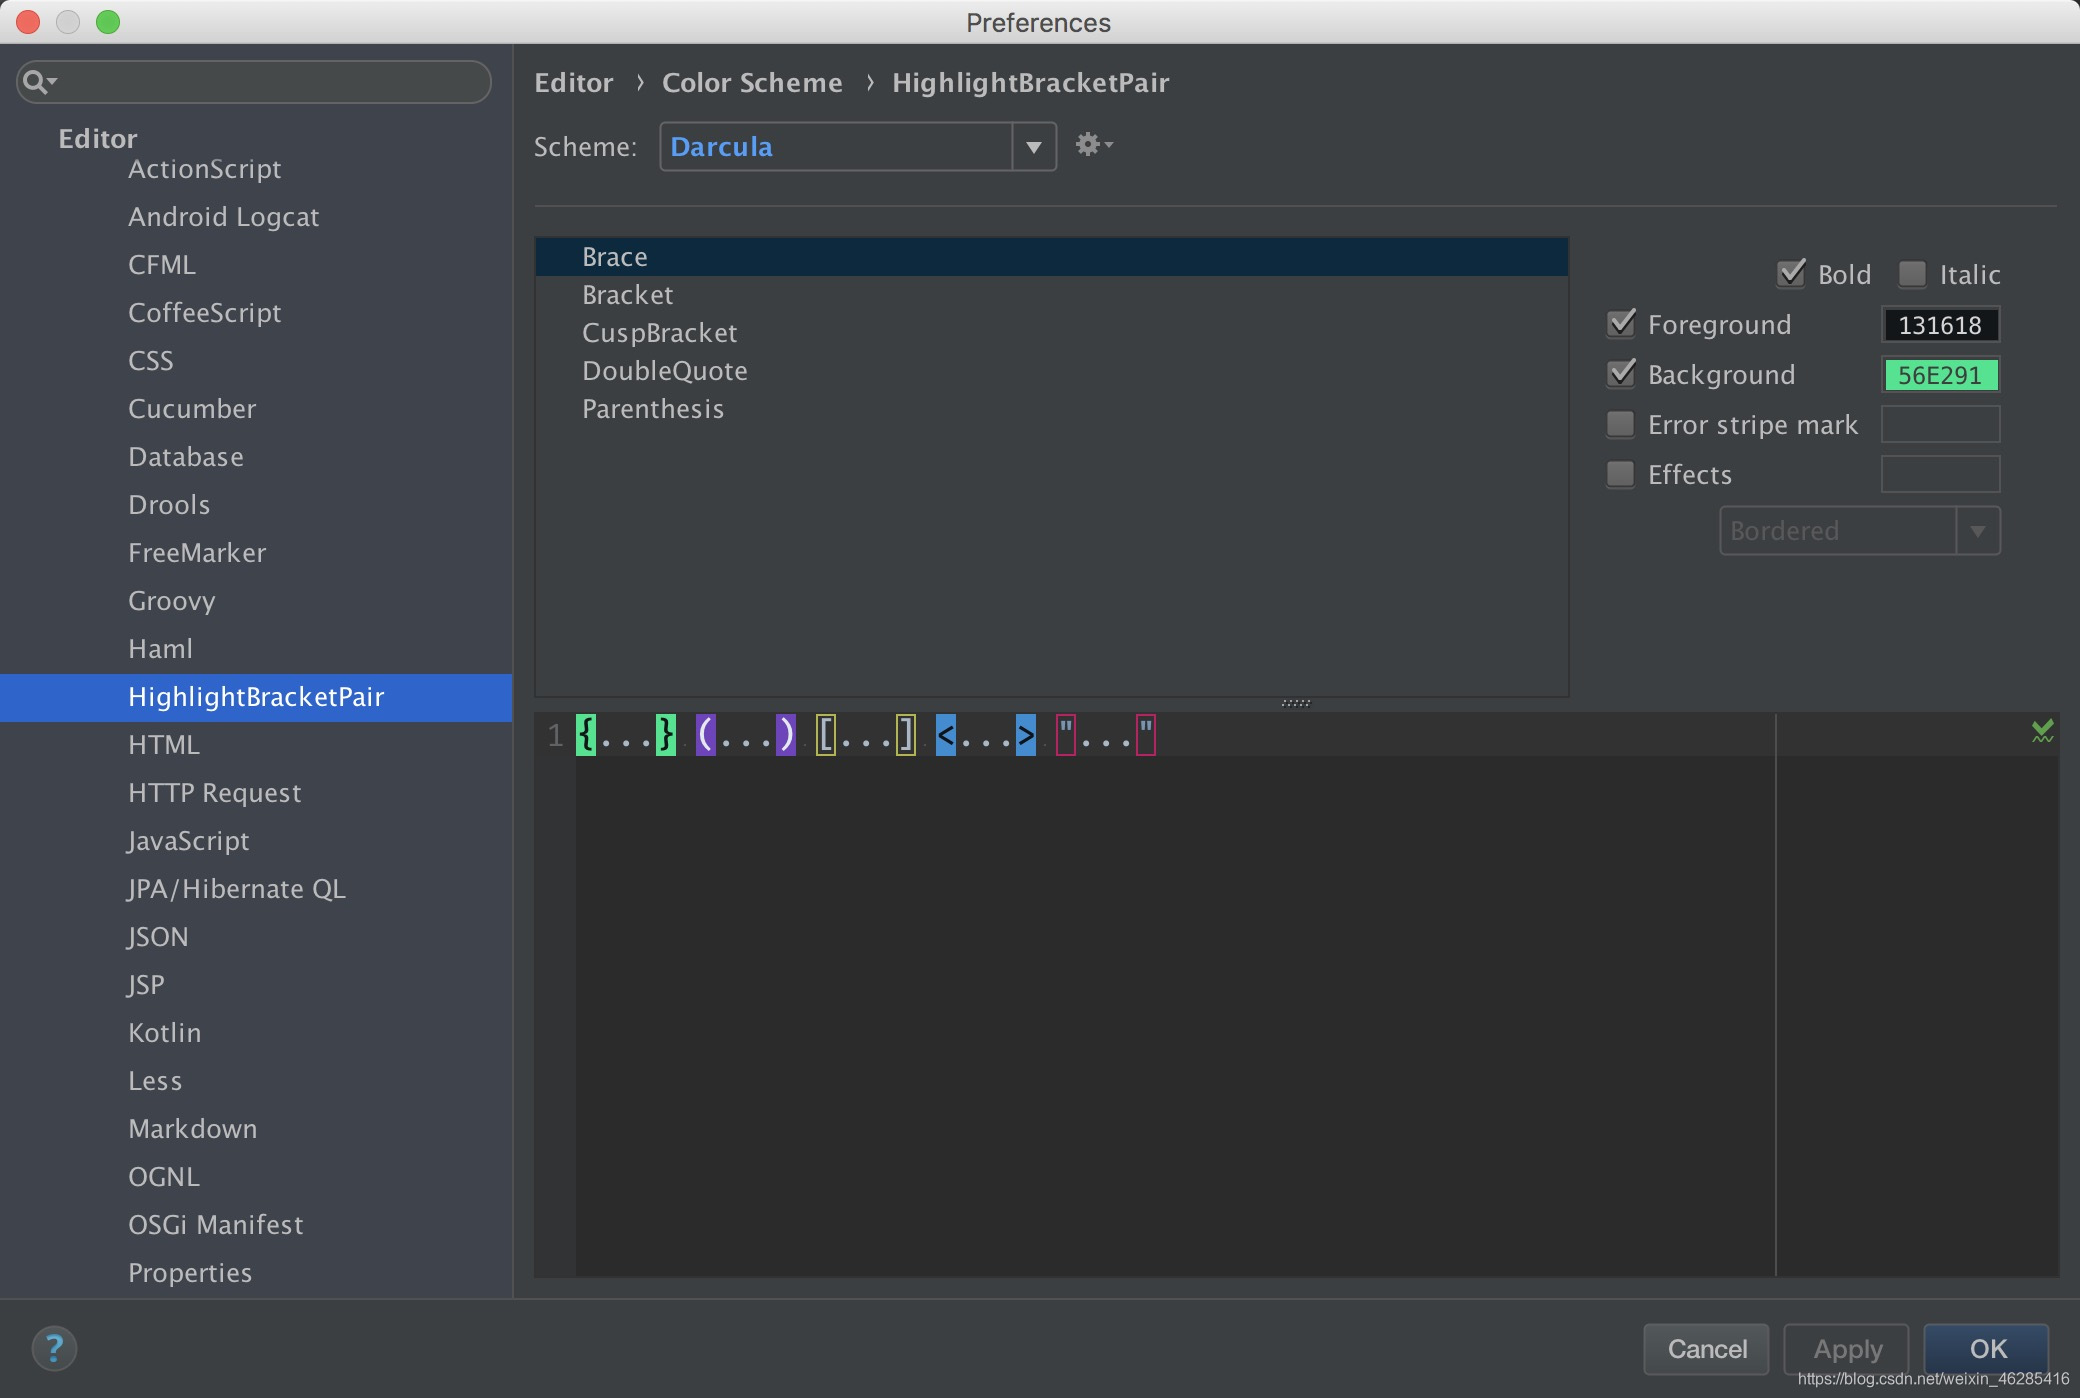The image size is (2080, 1398).
Task: Click the Background color swatch 56E291
Action: tap(1941, 374)
